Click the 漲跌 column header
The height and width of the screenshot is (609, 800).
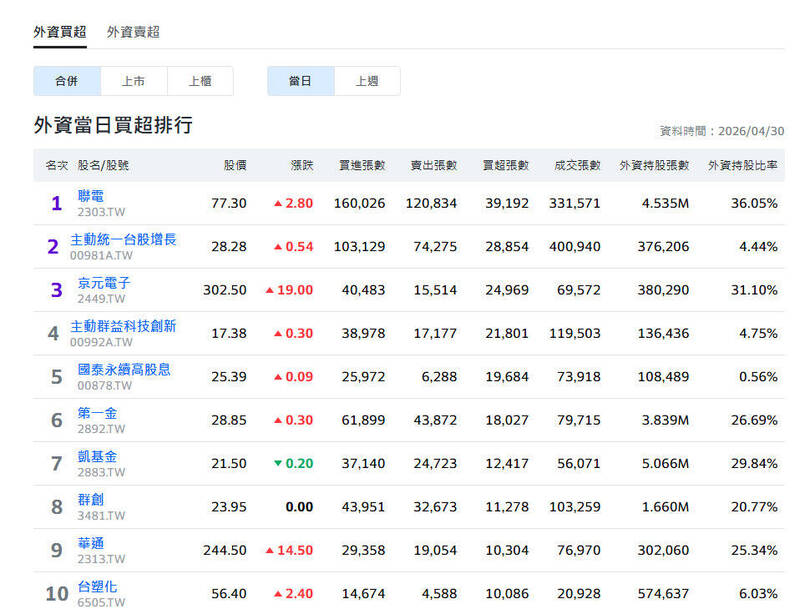302,165
